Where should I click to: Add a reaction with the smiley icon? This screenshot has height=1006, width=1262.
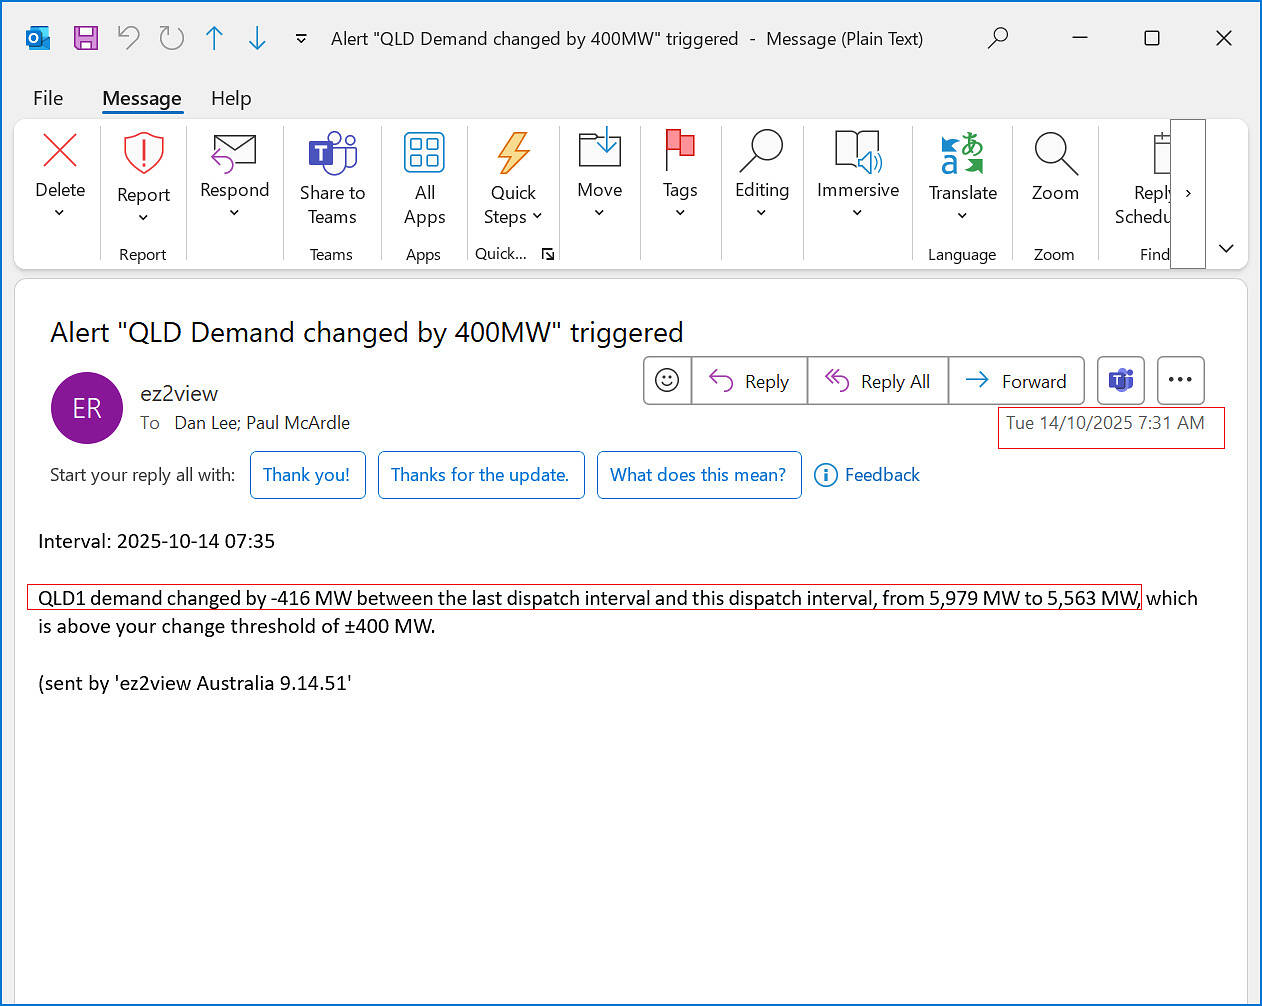(667, 381)
